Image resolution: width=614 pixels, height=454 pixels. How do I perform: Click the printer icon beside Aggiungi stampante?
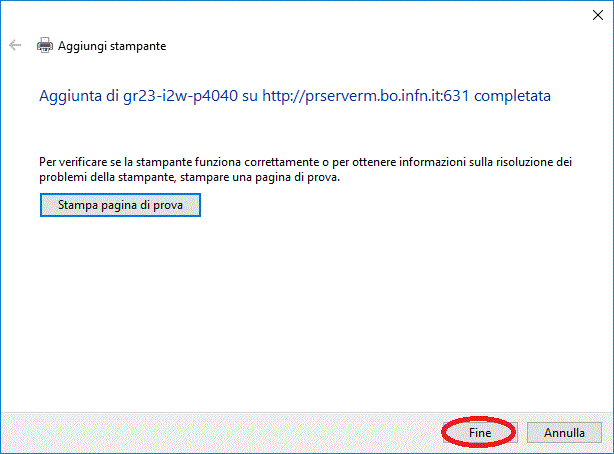[x=45, y=45]
